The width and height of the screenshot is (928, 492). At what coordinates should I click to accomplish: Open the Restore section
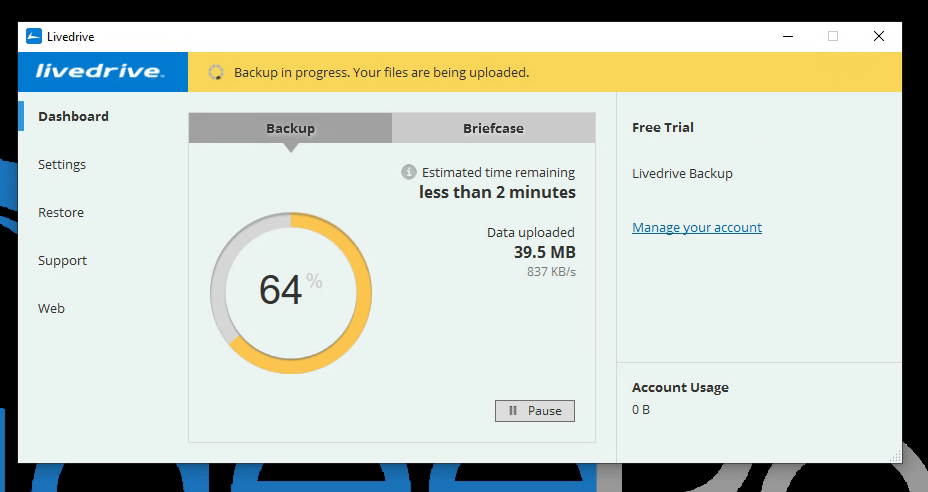(x=61, y=212)
